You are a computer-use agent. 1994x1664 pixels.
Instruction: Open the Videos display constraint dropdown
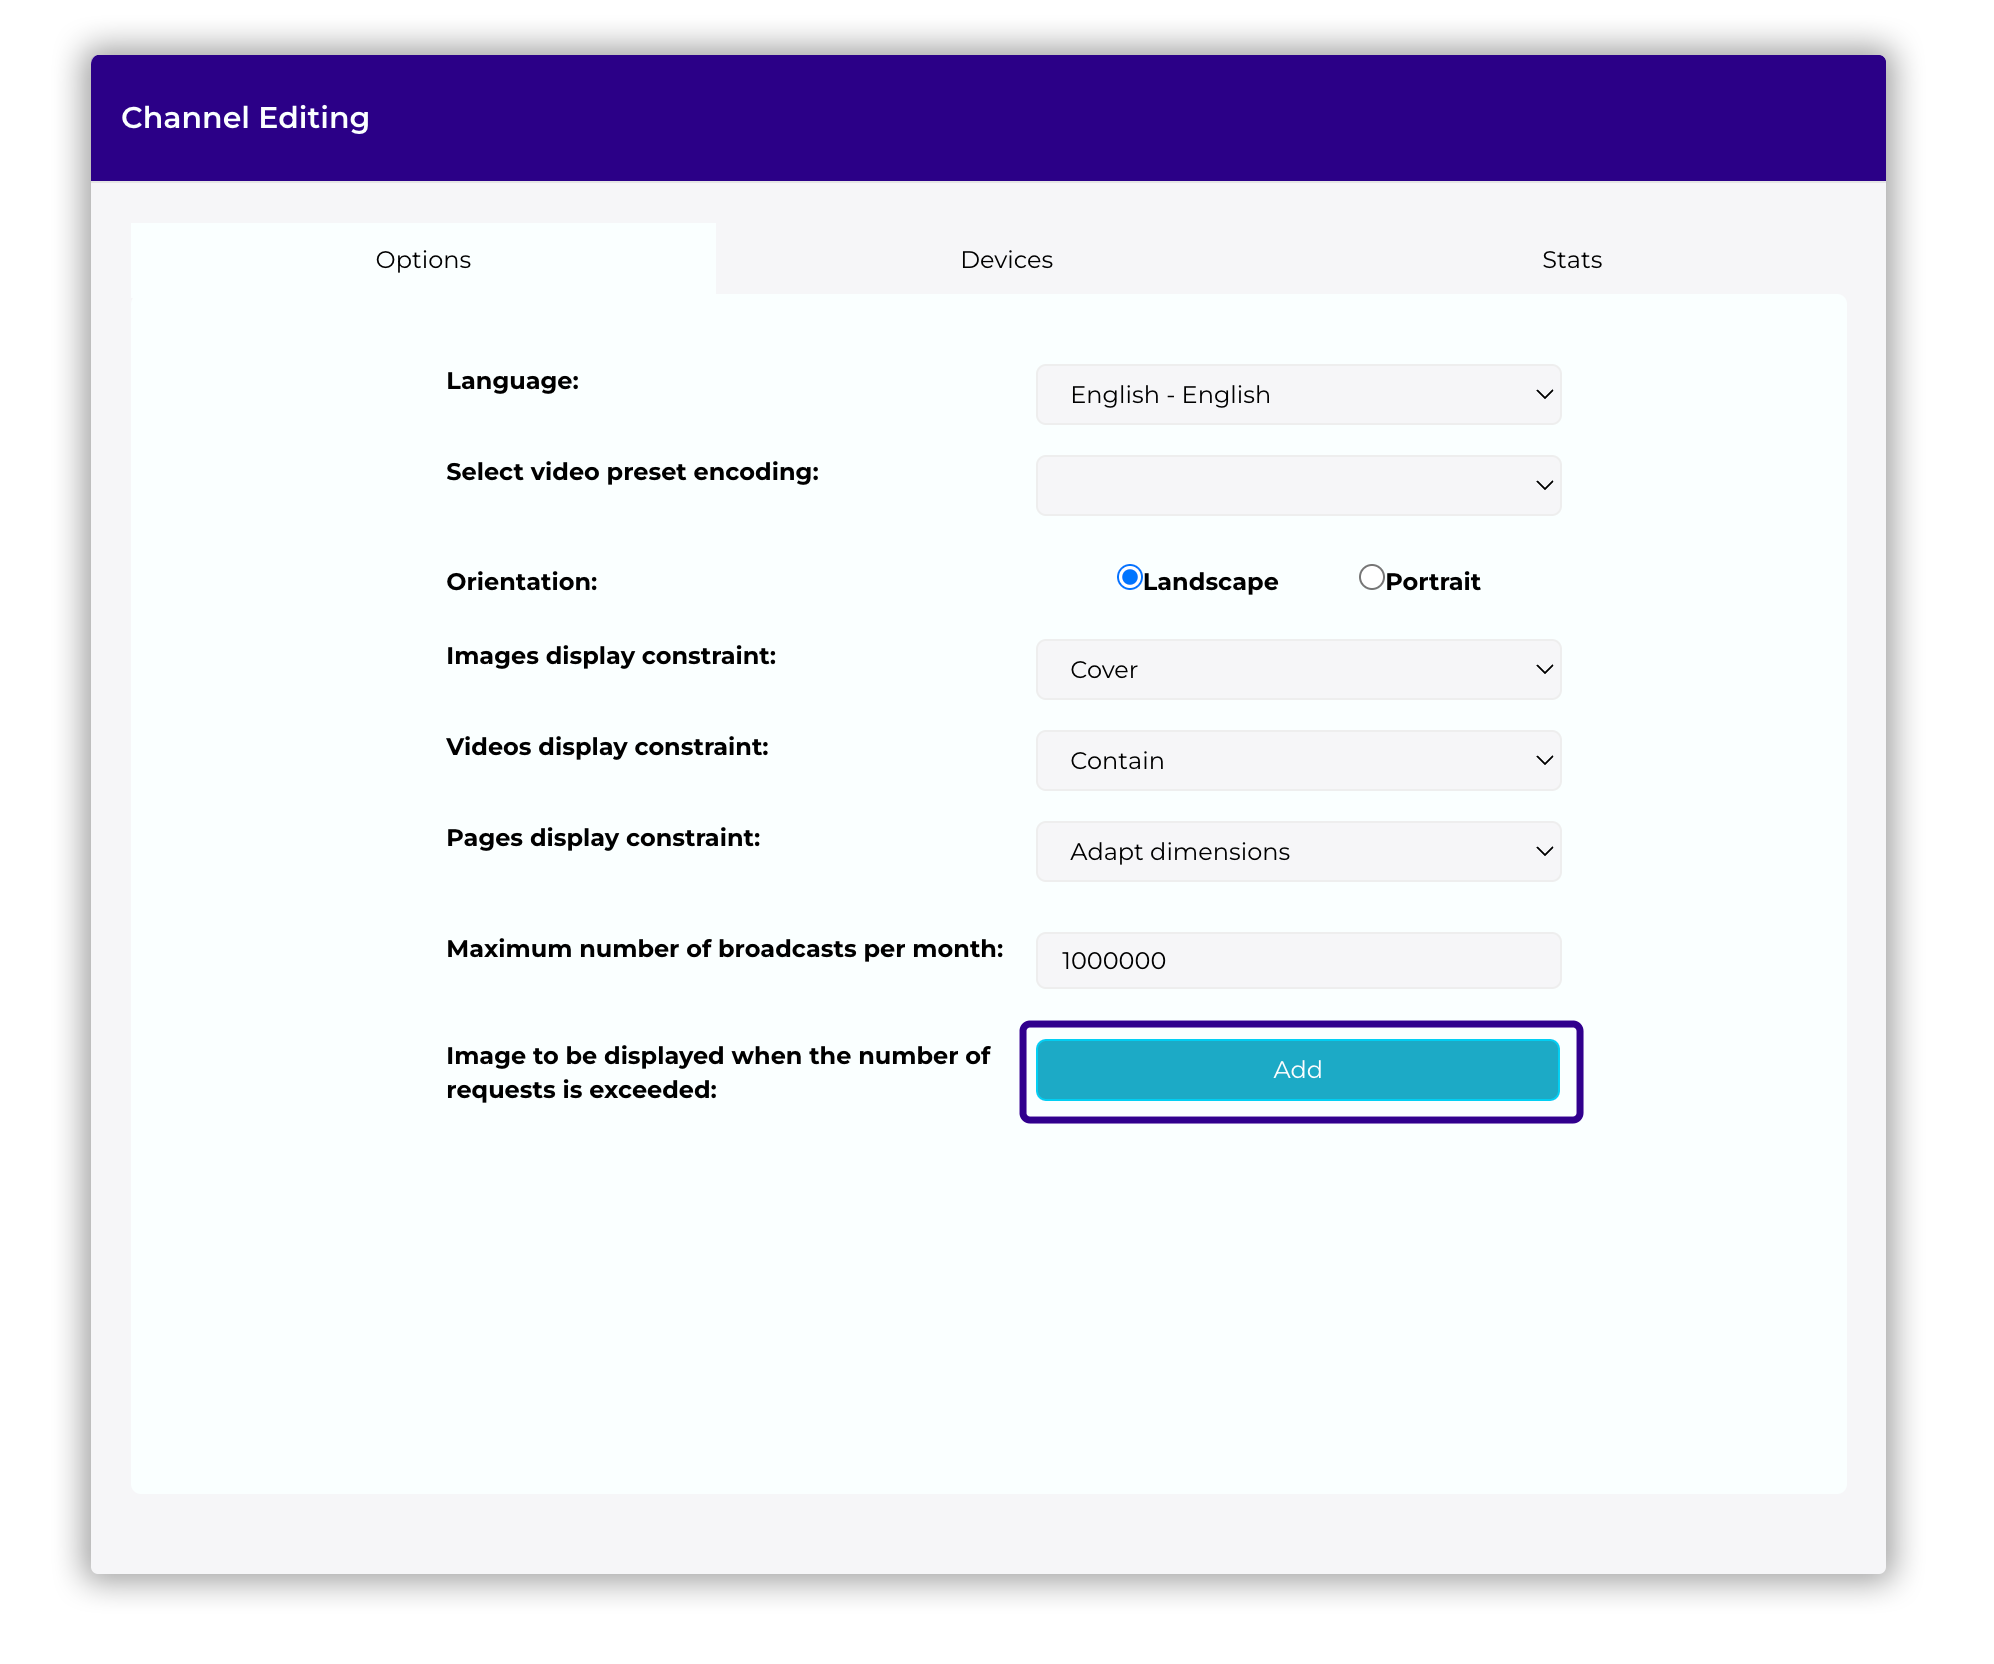pos(1298,761)
